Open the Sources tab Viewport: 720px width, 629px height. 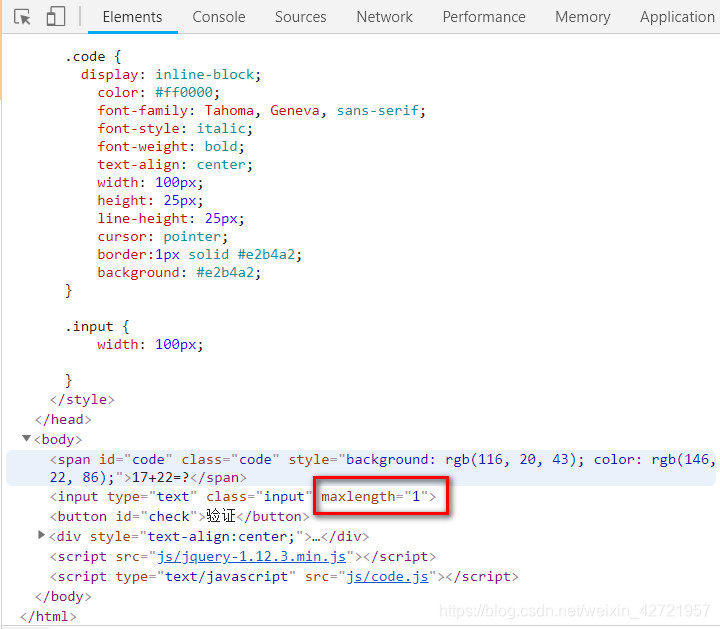click(300, 17)
